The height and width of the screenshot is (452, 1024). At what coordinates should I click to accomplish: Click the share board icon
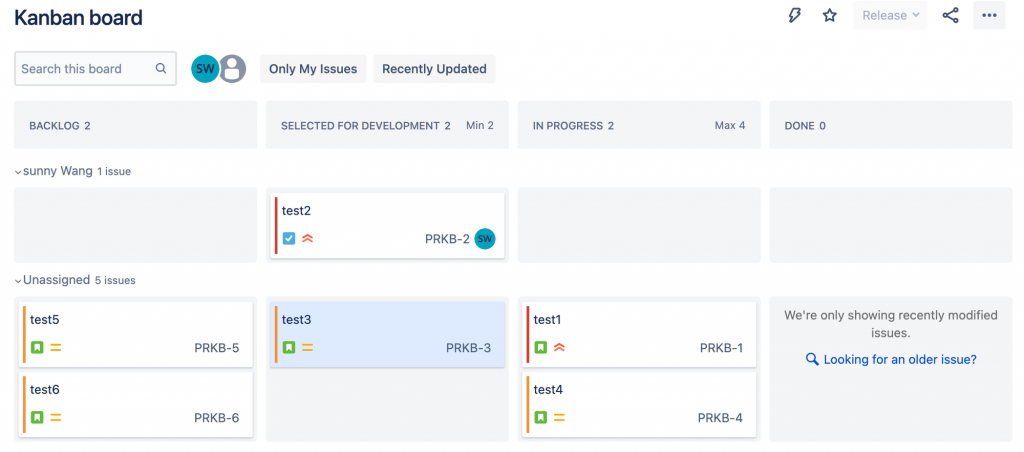[x=951, y=15]
